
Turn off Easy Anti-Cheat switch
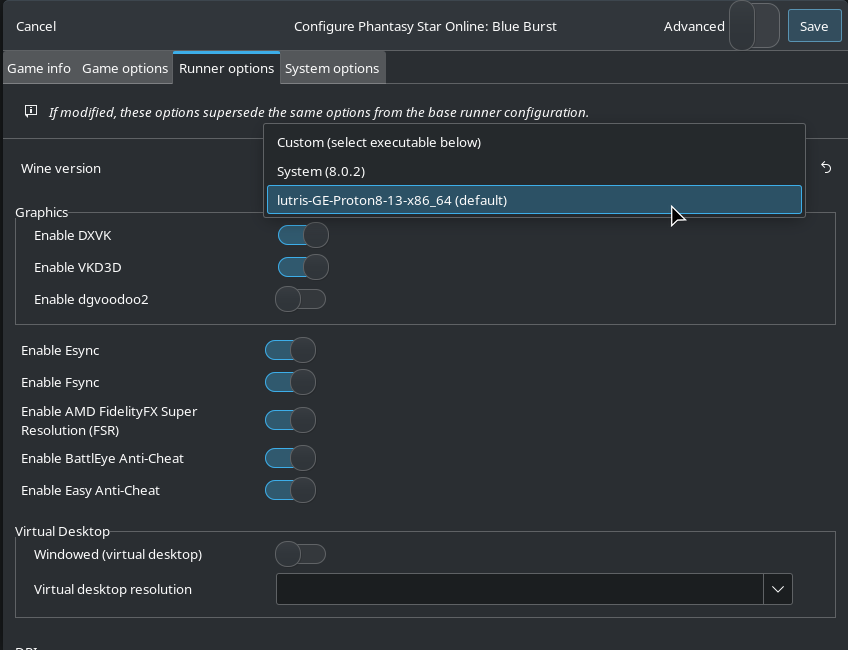290,490
